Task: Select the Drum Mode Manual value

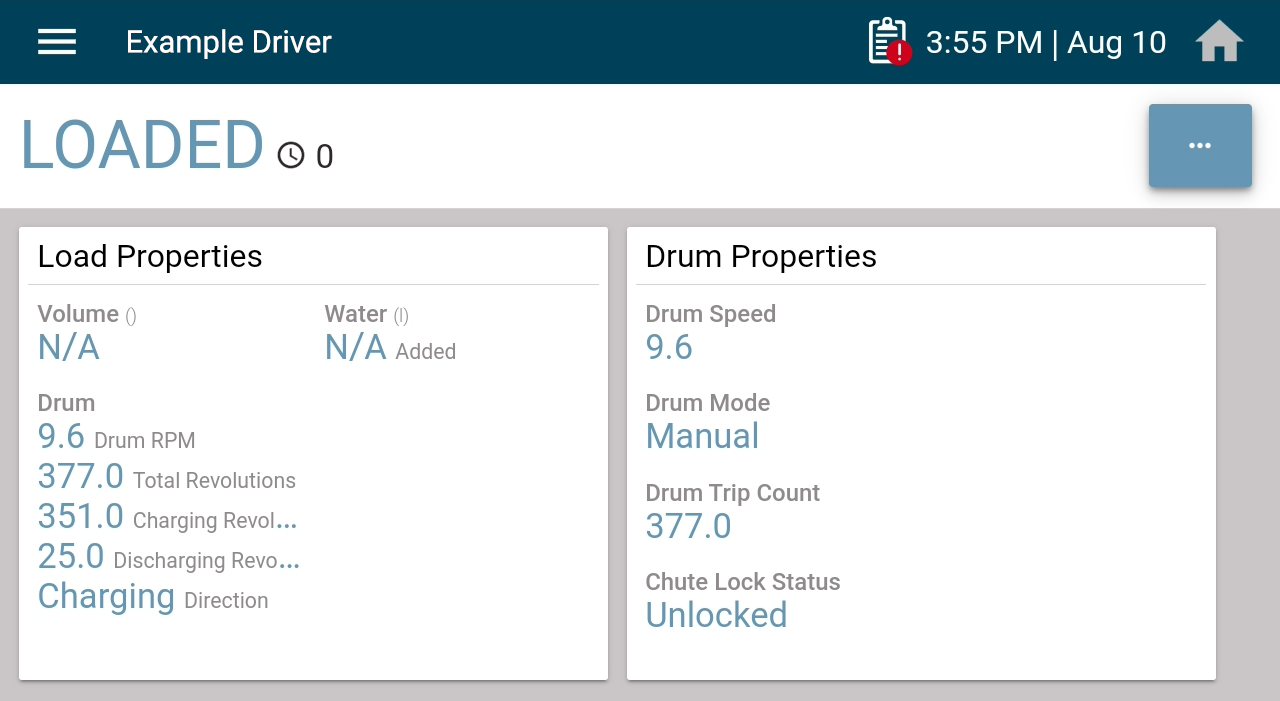Action: [x=703, y=436]
